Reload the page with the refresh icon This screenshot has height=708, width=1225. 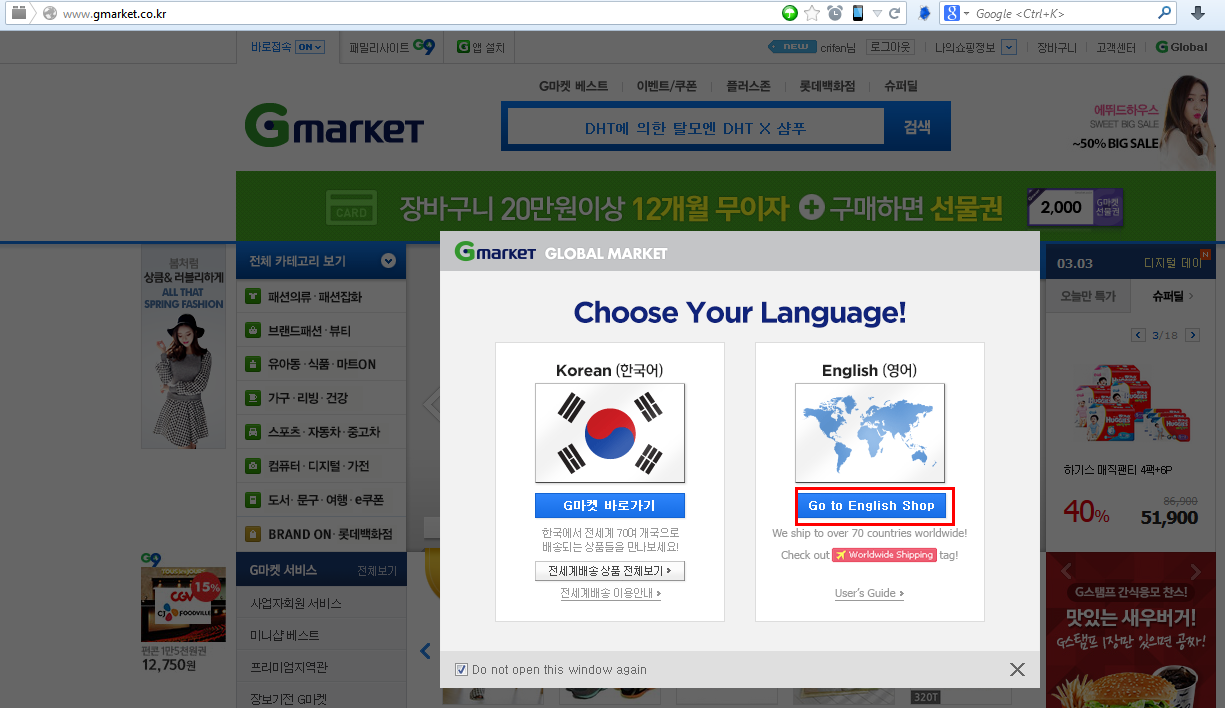pyautogui.click(x=895, y=13)
